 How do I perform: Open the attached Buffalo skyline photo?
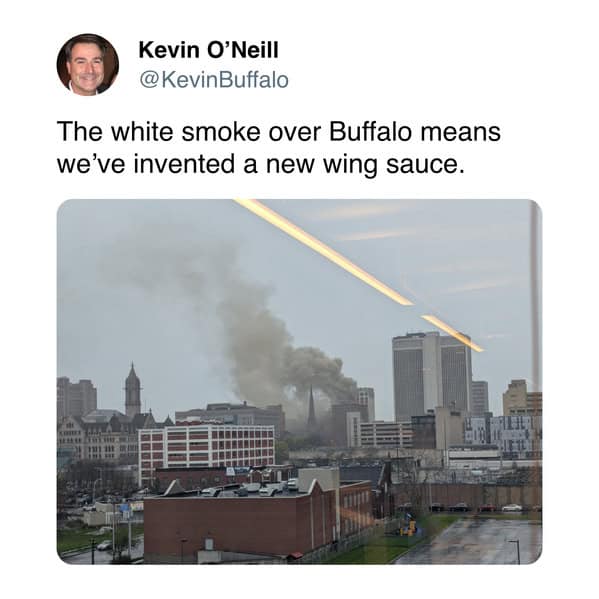[299, 381]
